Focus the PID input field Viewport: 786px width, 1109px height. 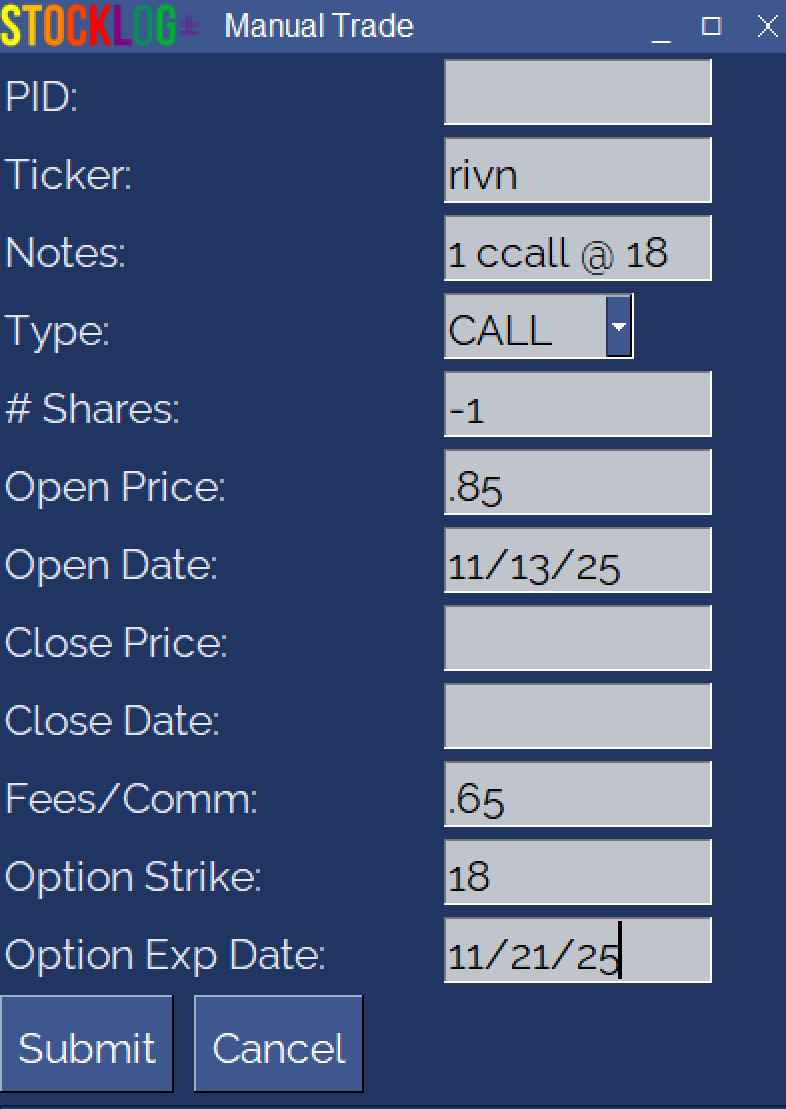pos(577,92)
